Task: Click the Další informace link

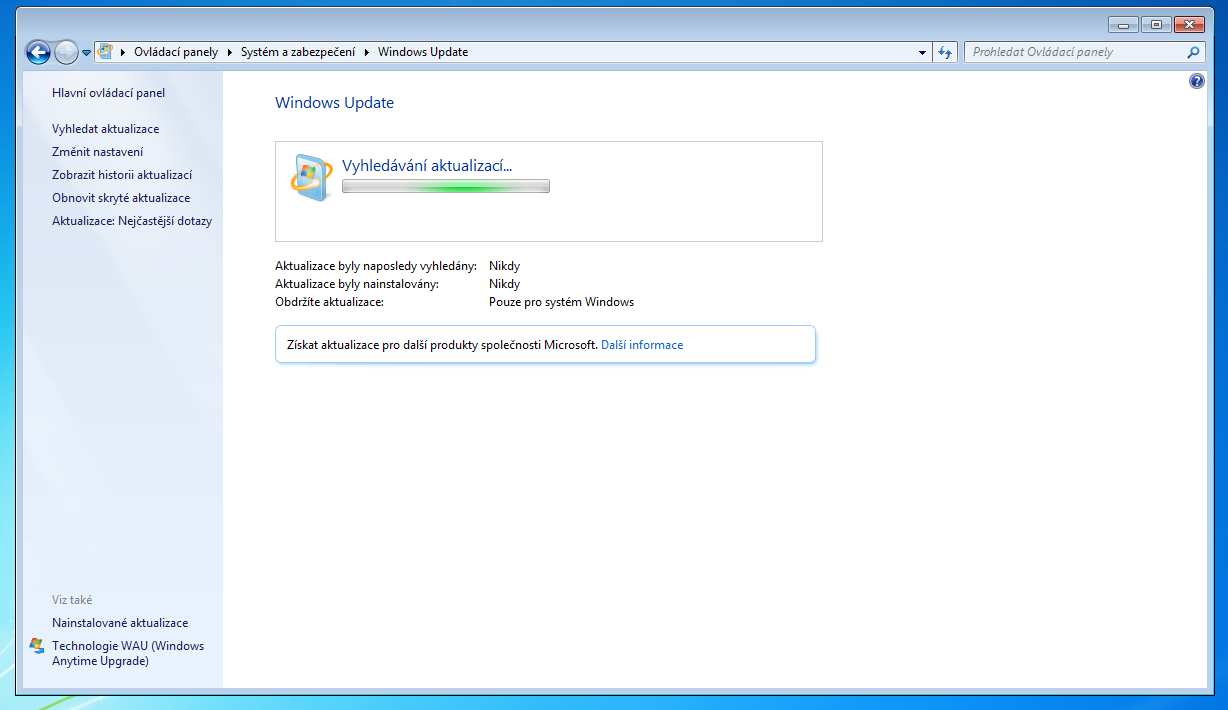Action: click(x=642, y=345)
